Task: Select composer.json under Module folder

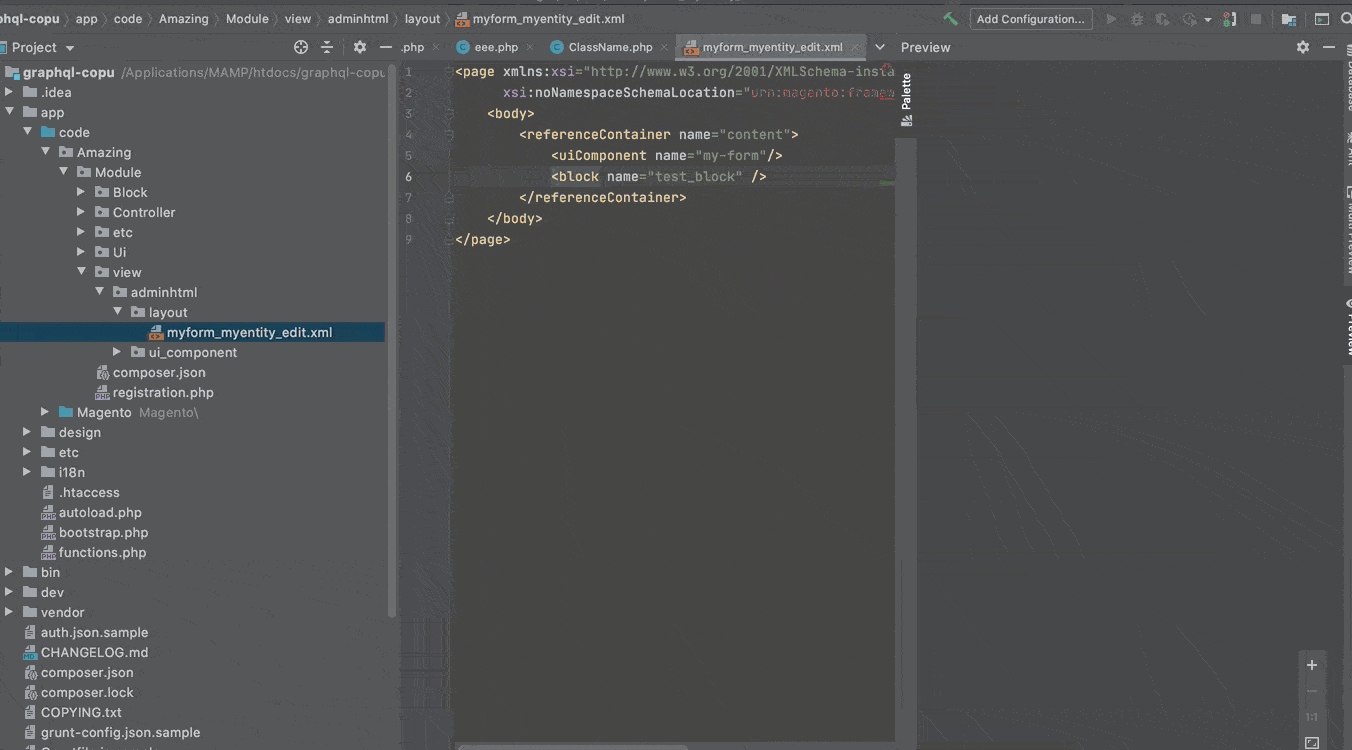Action: [x=159, y=372]
